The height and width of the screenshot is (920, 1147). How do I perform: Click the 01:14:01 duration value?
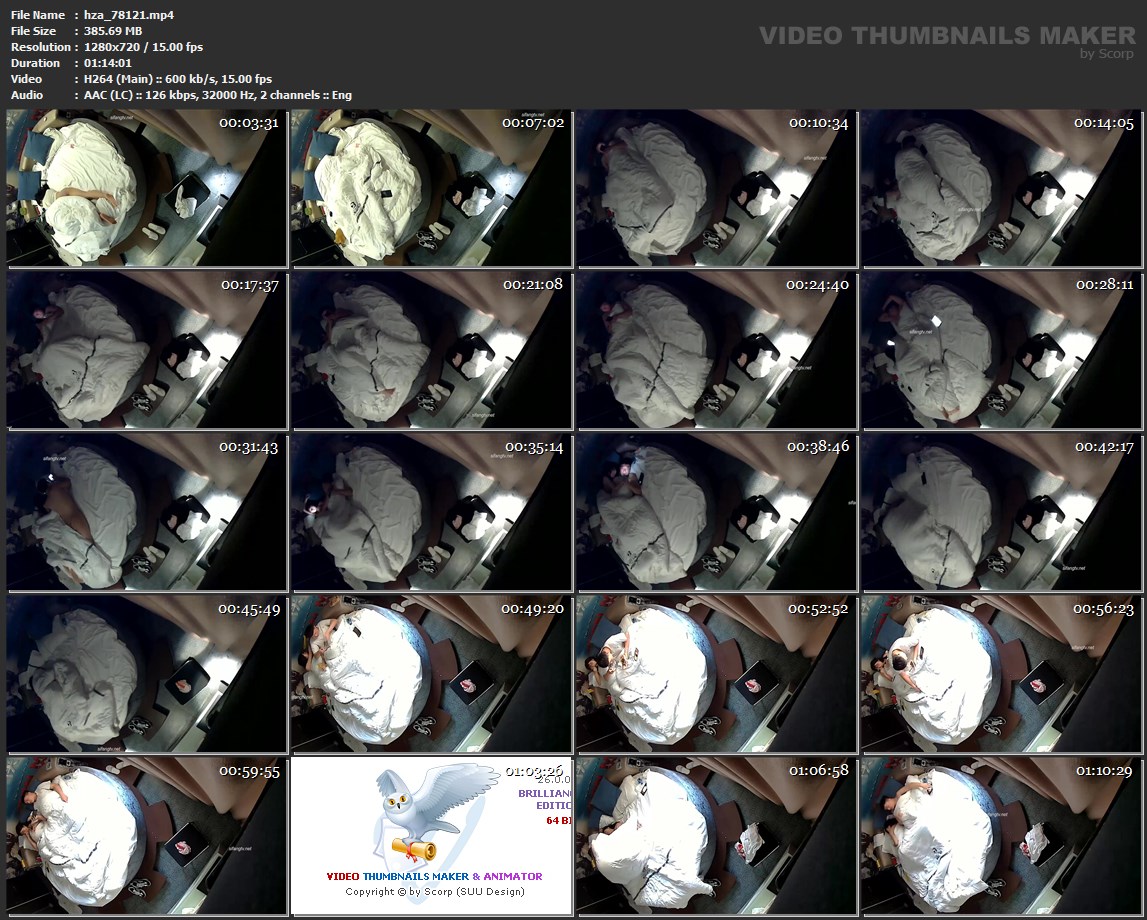[108, 63]
